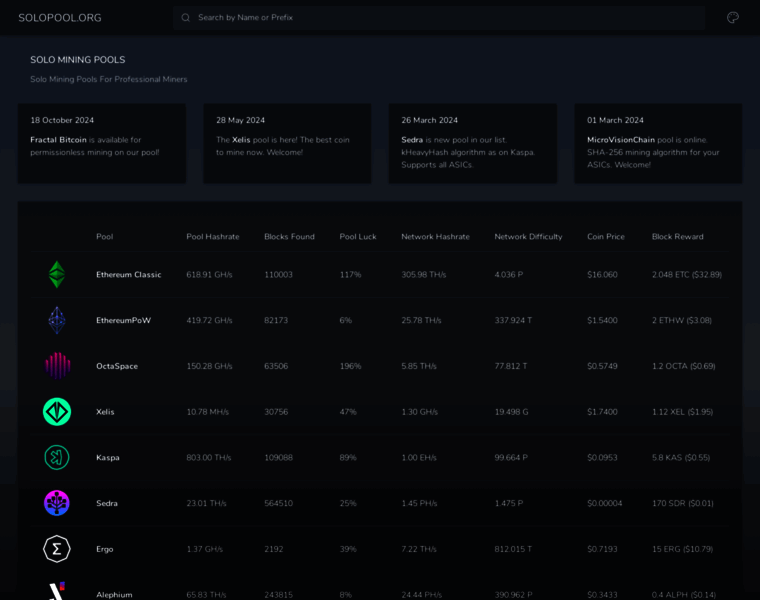Image resolution: width=760 pixels, height=600 pixels.
Task: Open the Sedra link in news card
Action: 412,140
